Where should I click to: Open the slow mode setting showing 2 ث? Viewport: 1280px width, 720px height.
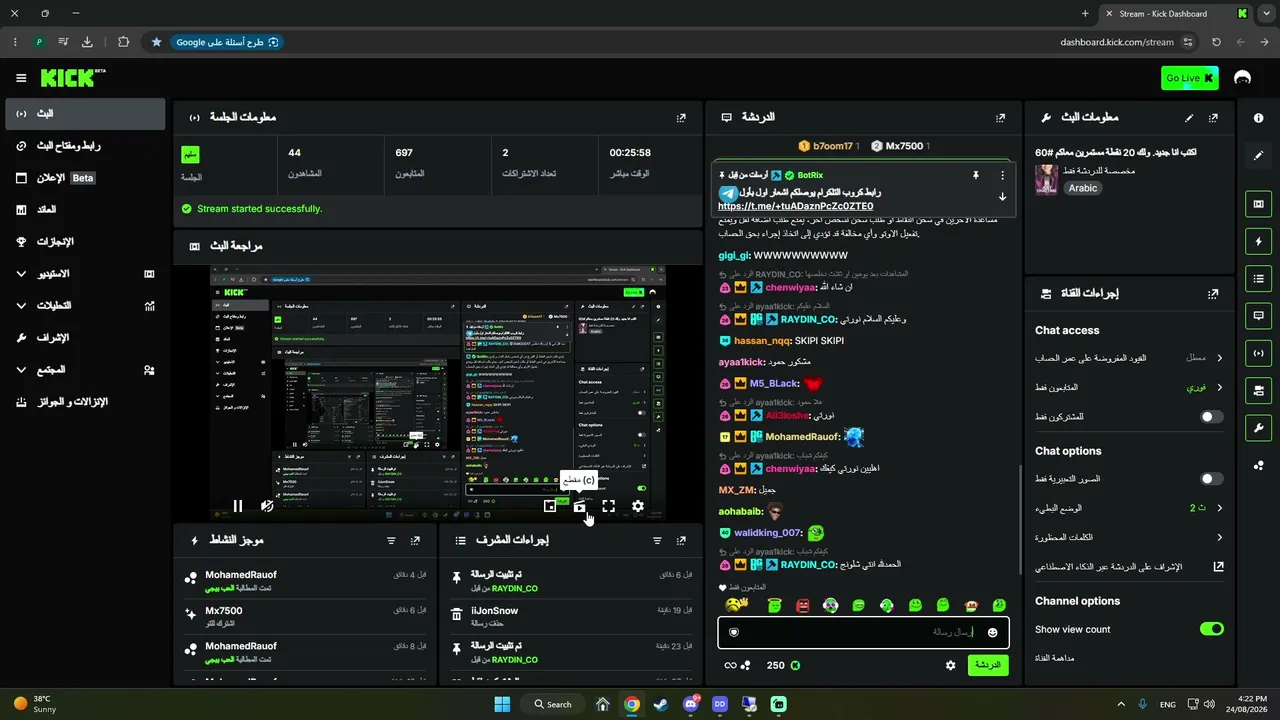[1130, 508]
